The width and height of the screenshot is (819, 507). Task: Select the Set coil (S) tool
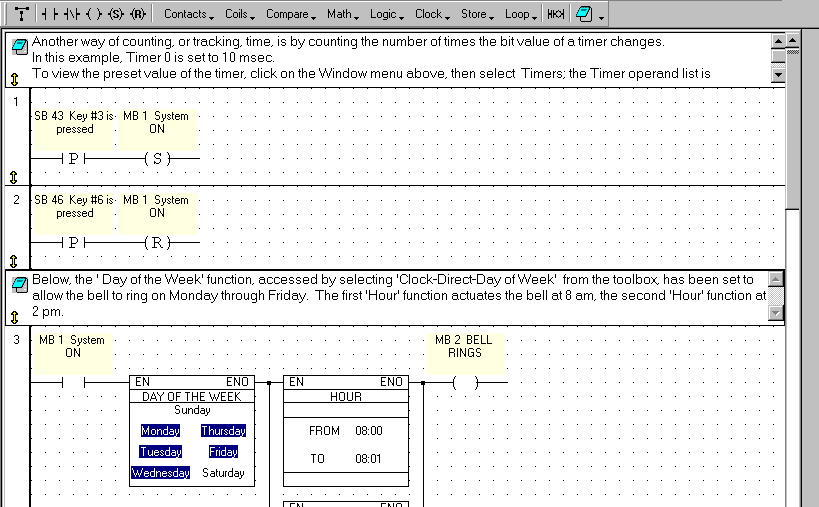pos(116,14)
